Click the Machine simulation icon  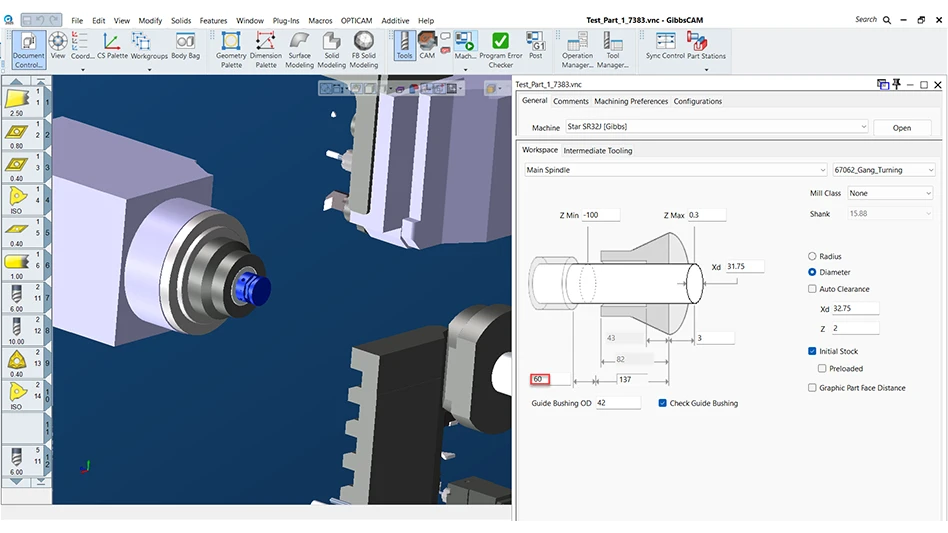(465, 46)
